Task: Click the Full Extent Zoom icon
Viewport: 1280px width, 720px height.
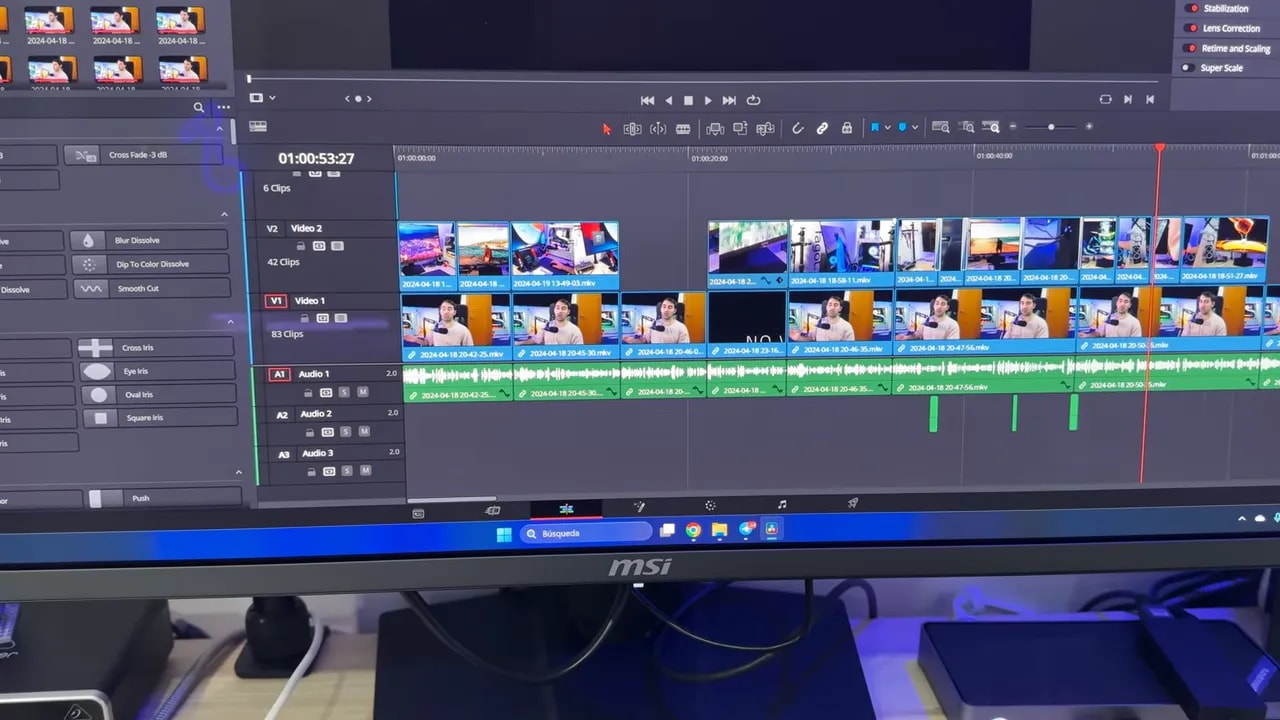Action: (941, 127)
